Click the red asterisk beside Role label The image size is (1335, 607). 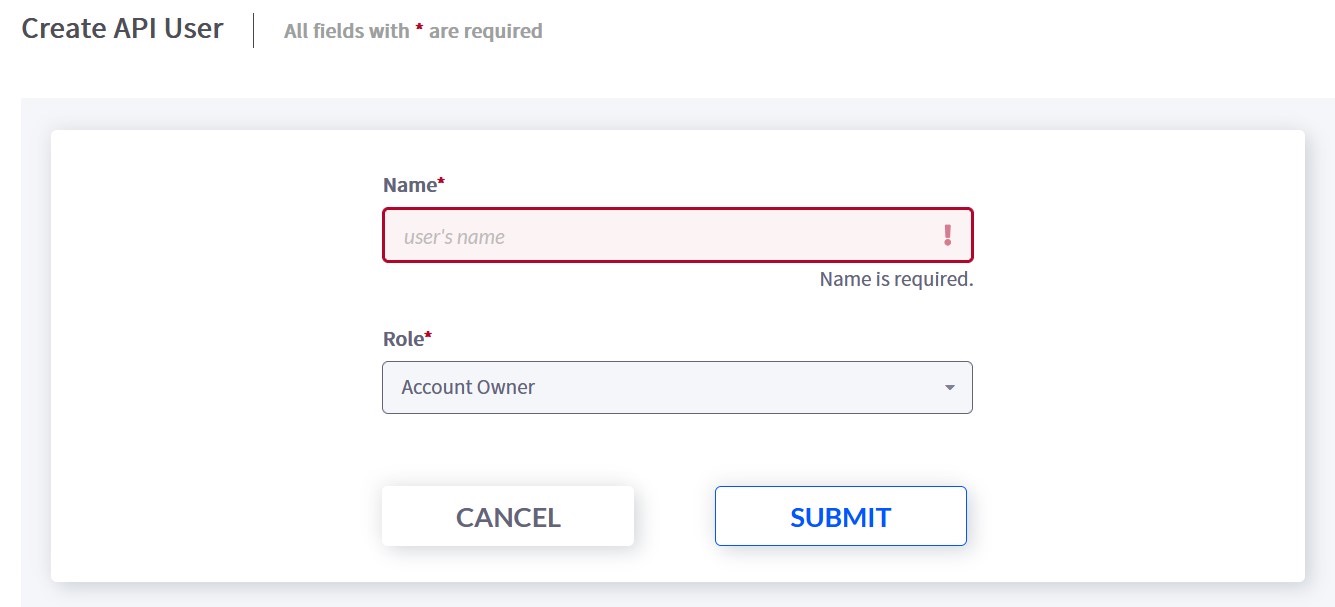point(428,336)
